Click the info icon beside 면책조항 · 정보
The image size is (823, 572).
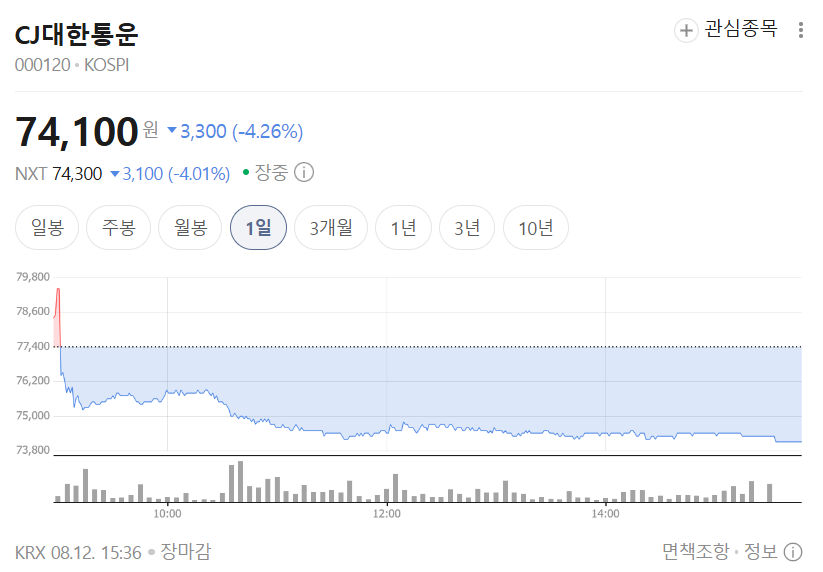click(793, 552)
